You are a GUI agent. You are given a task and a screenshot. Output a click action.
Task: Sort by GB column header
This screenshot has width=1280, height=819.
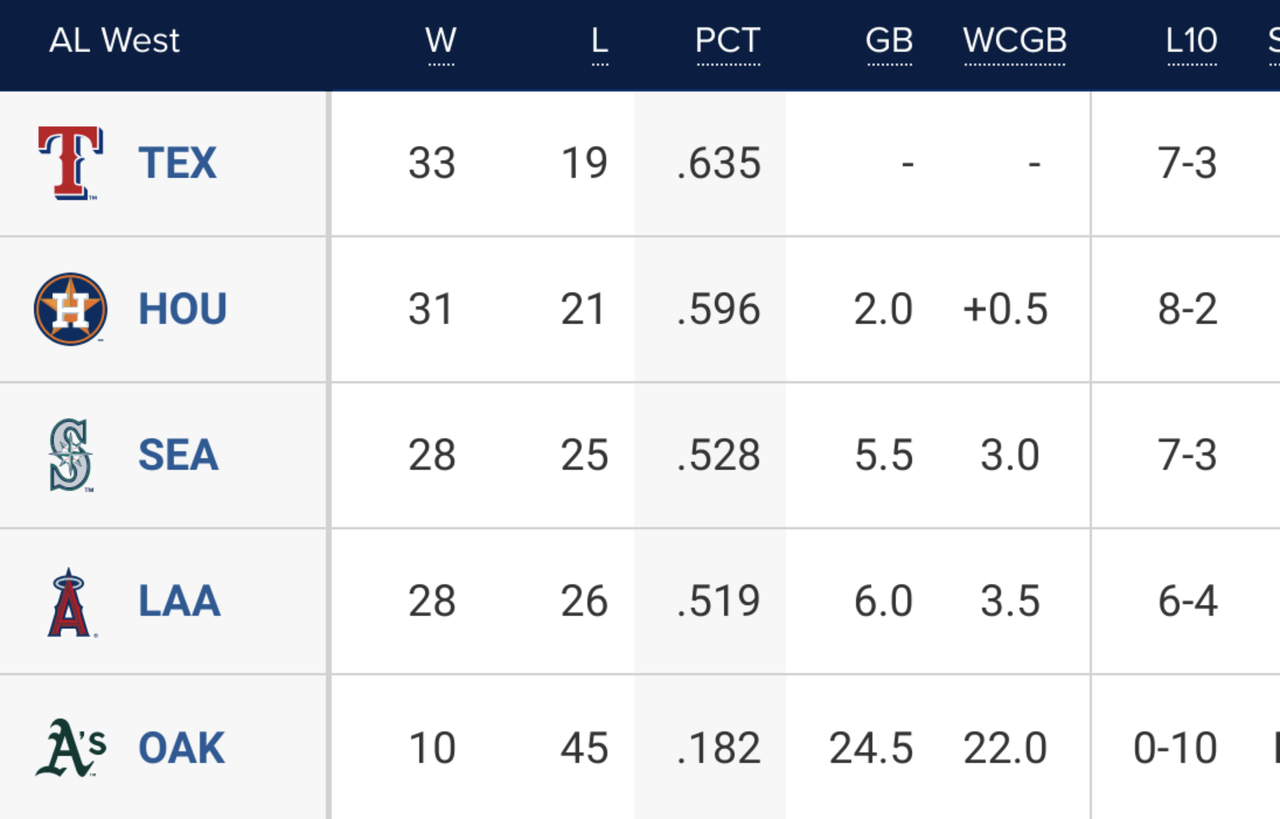click(889, 41)
